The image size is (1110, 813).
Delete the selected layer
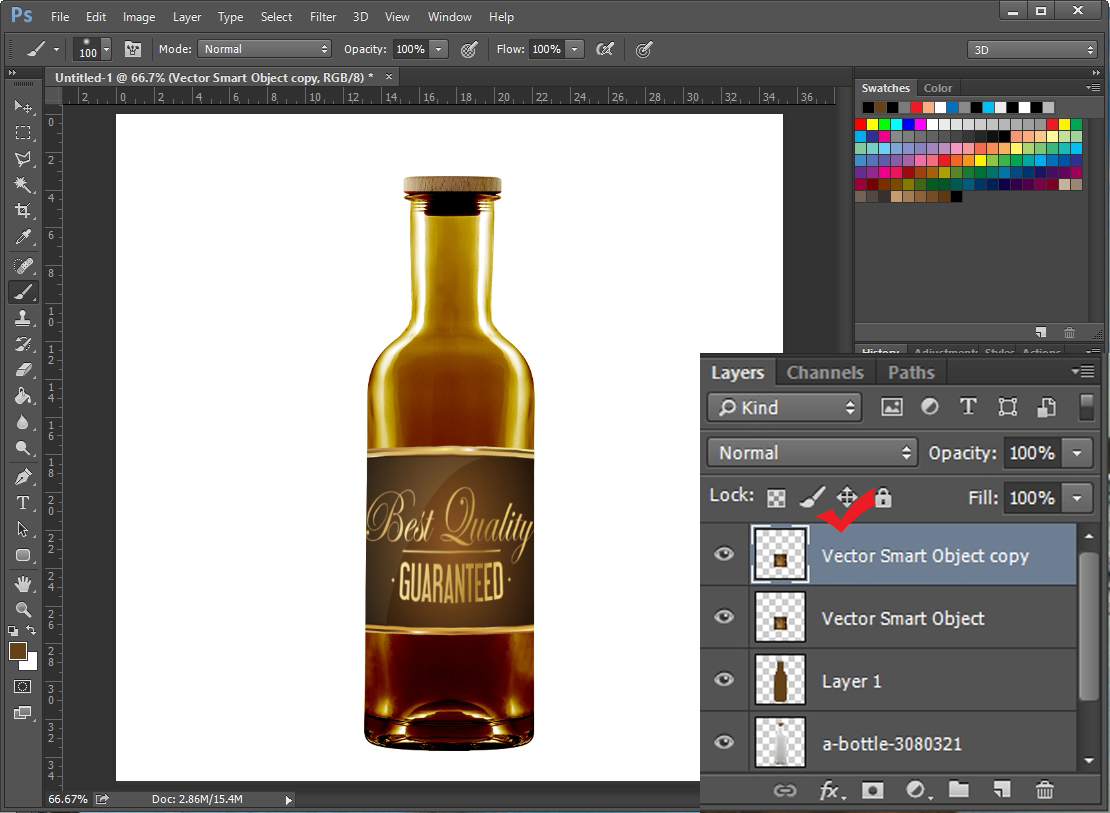point(1045,789)
